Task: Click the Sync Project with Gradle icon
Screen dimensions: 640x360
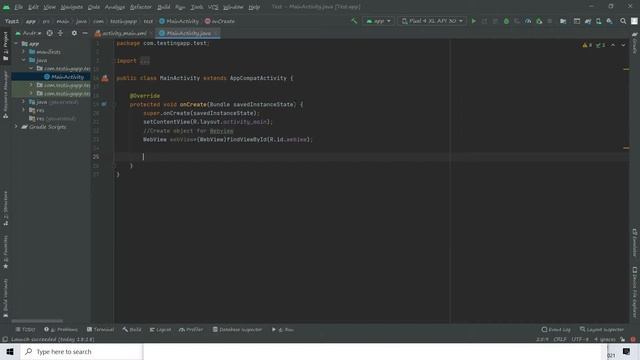Action: click(588, 21)
